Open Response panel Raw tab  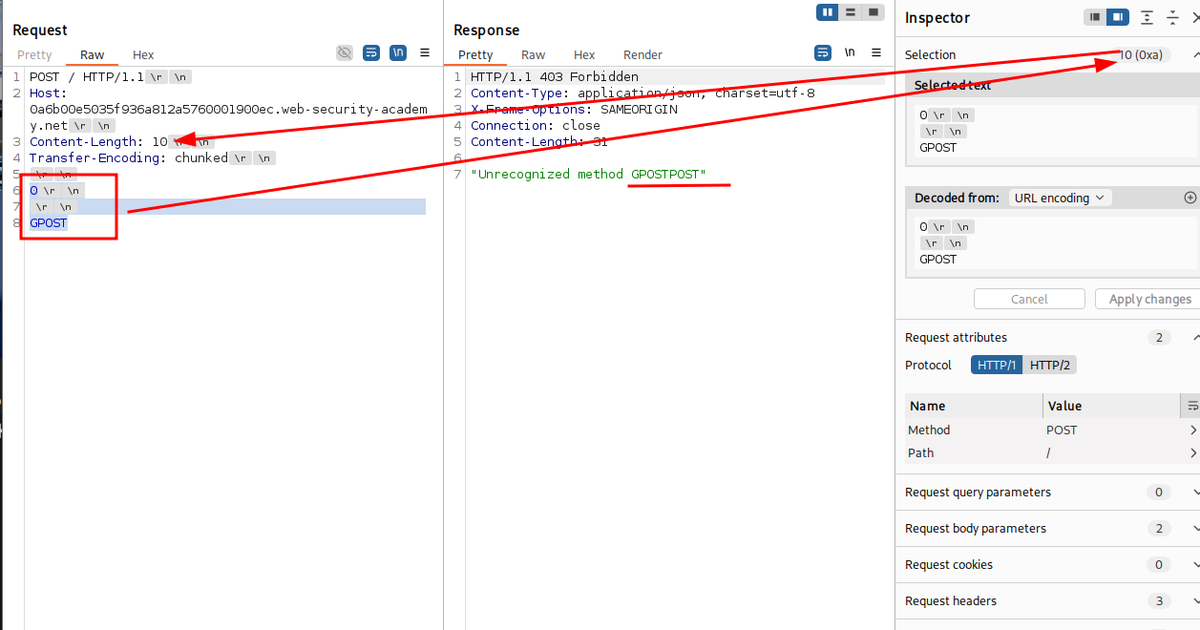point(533,55)
